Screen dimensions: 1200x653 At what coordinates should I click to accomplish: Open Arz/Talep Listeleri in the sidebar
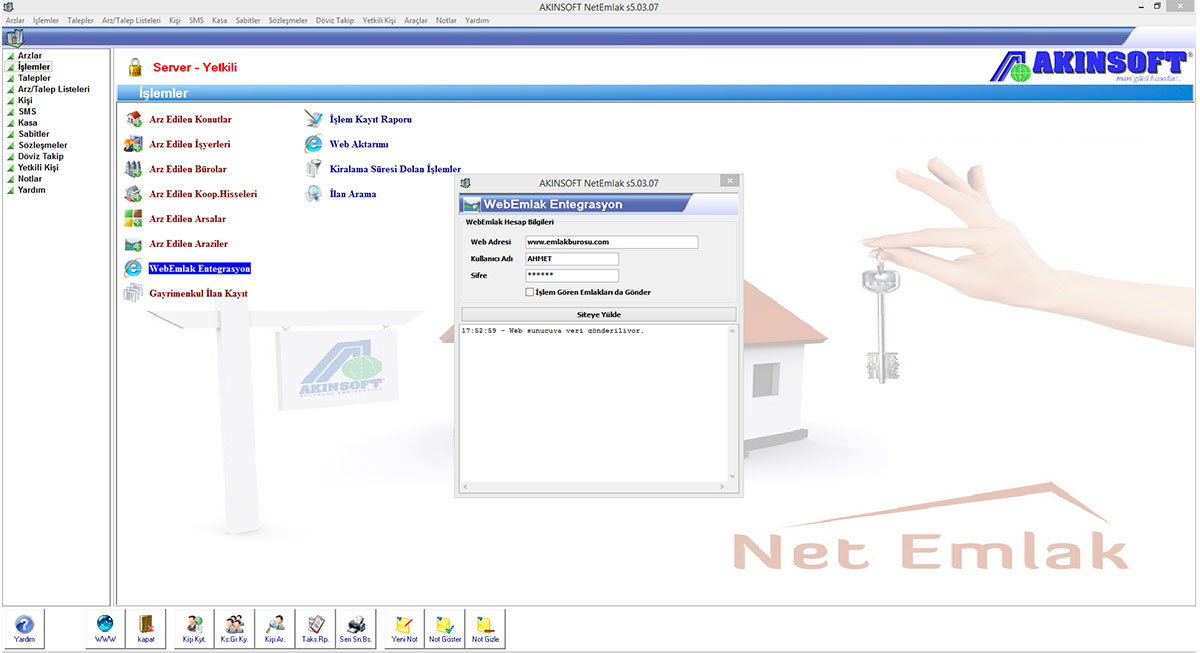[x=52, y=88]
